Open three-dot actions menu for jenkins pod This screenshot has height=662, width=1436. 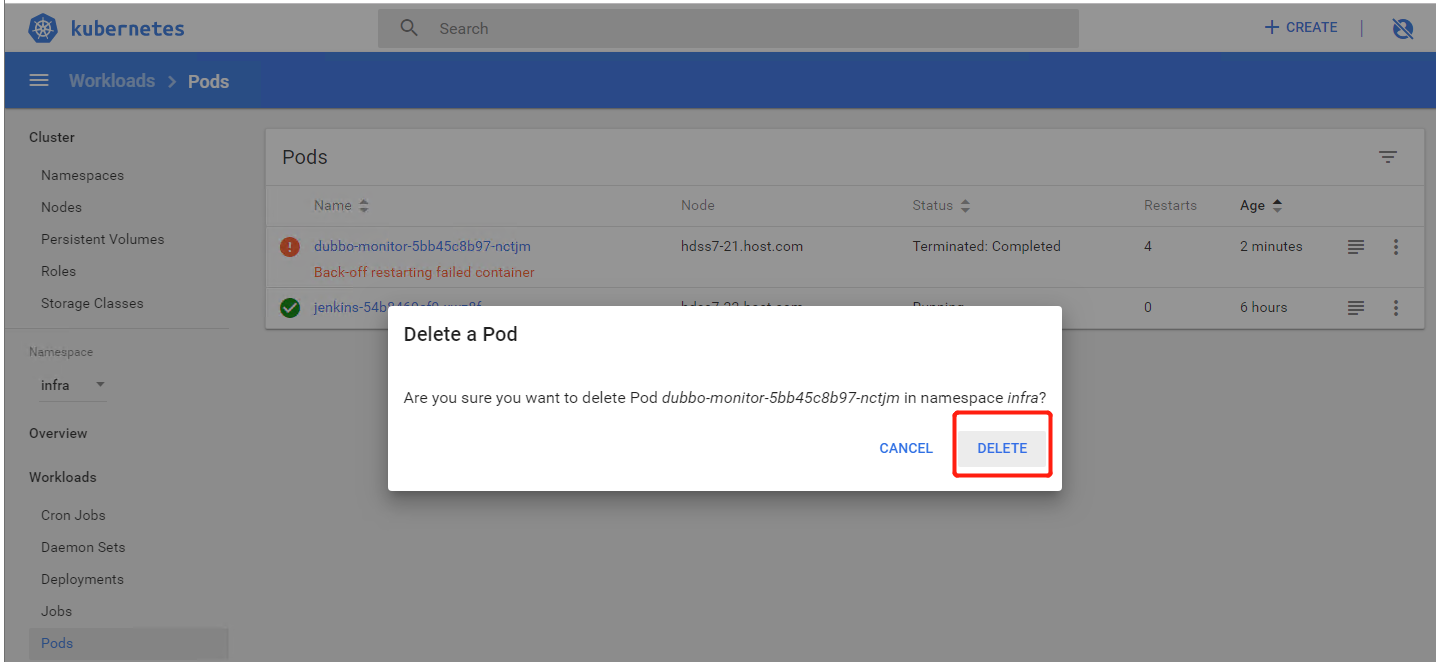pyautogui.click(x=1396, y=308)
